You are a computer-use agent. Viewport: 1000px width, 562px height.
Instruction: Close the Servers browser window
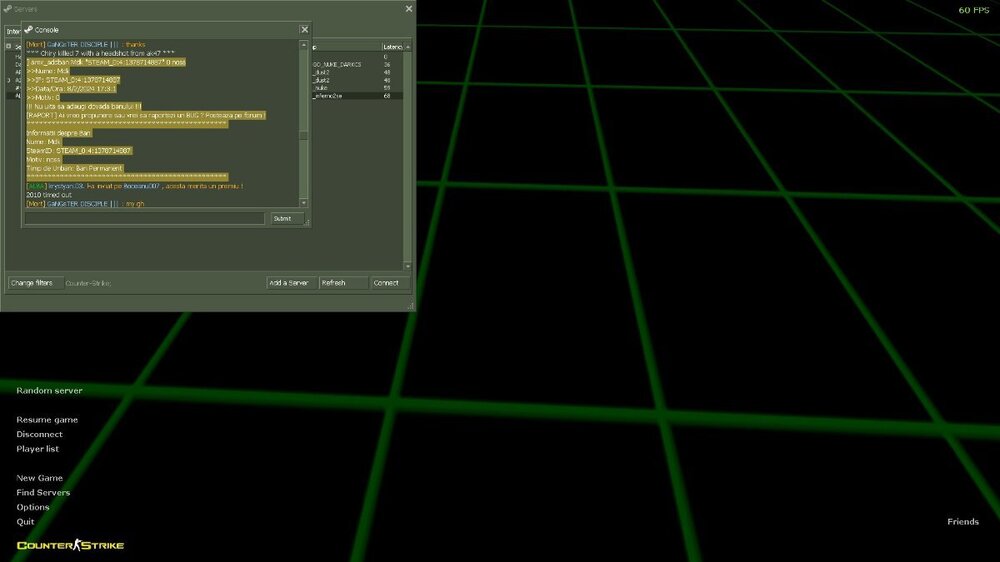tap(408, 9)
